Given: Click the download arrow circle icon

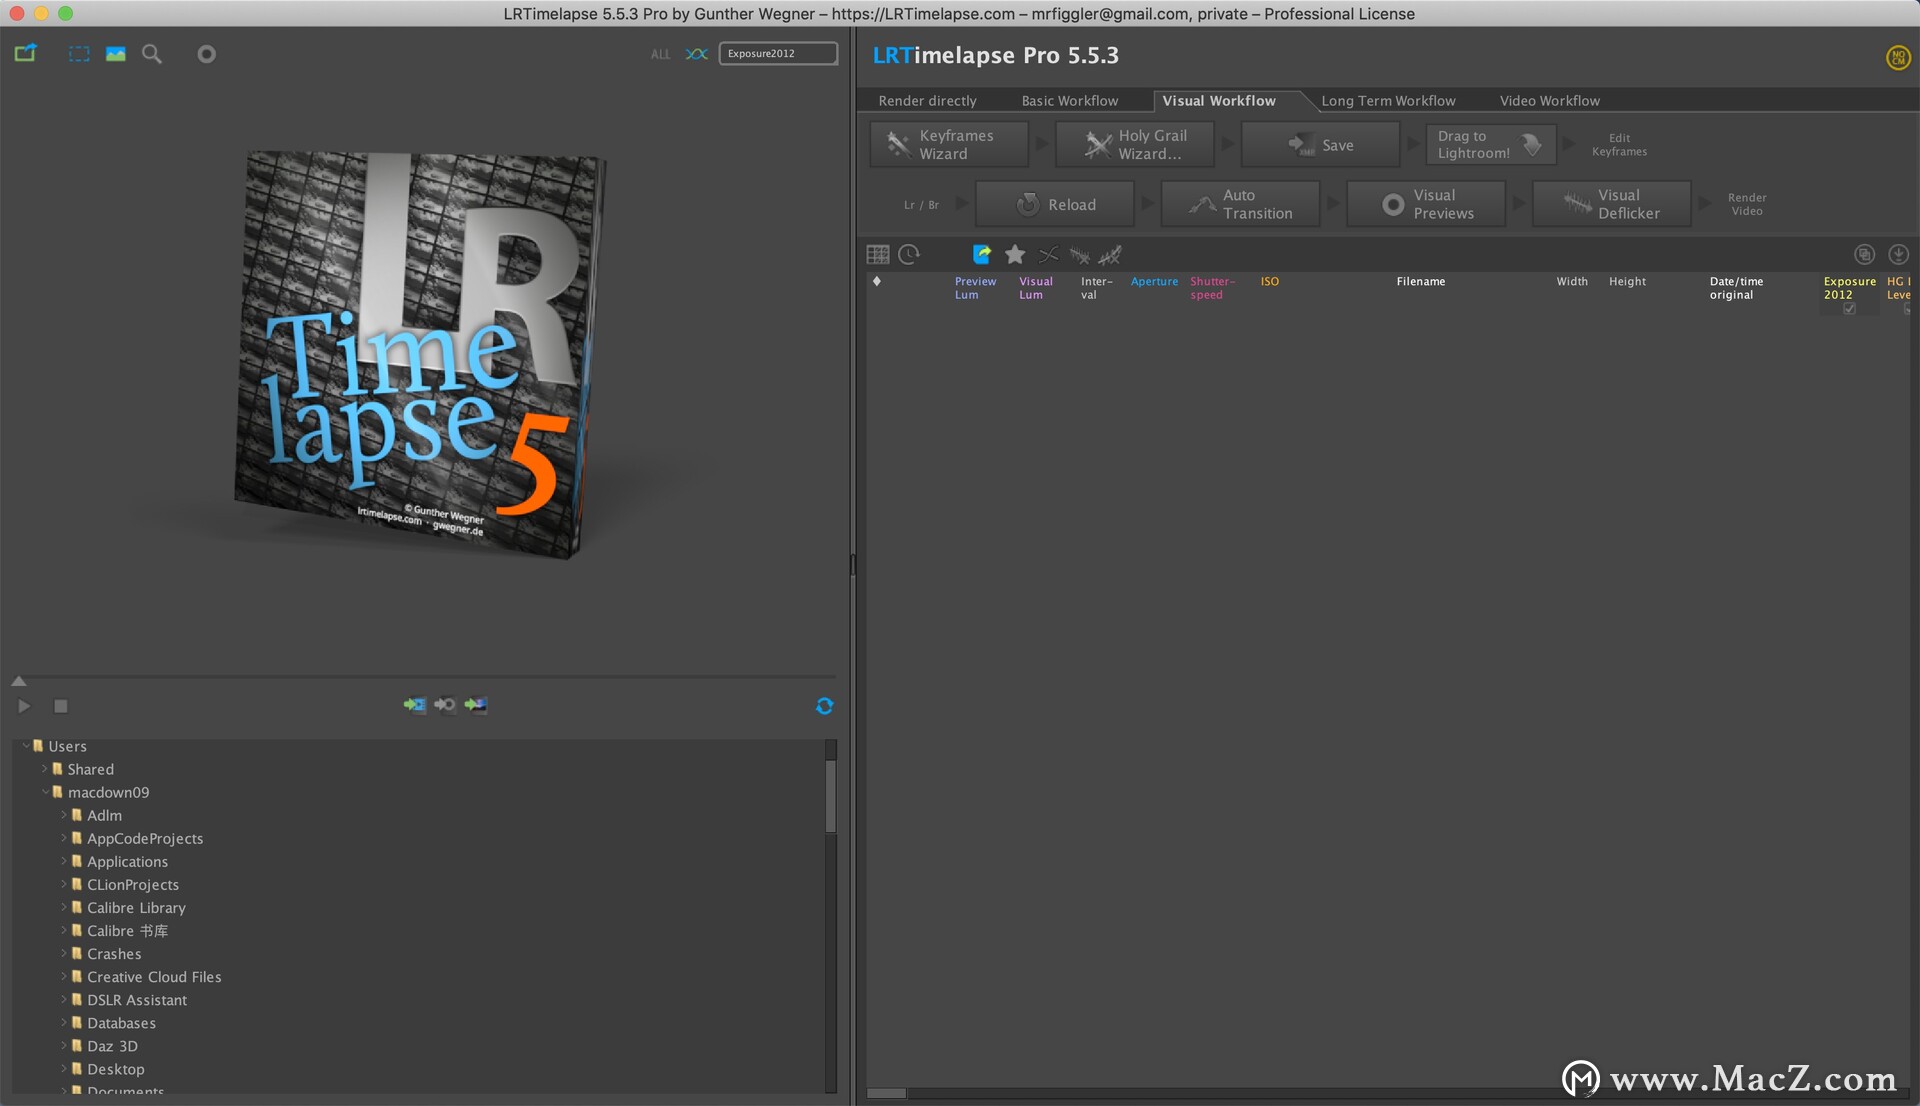Looking at the screenshot, I should pos(1898,255).
